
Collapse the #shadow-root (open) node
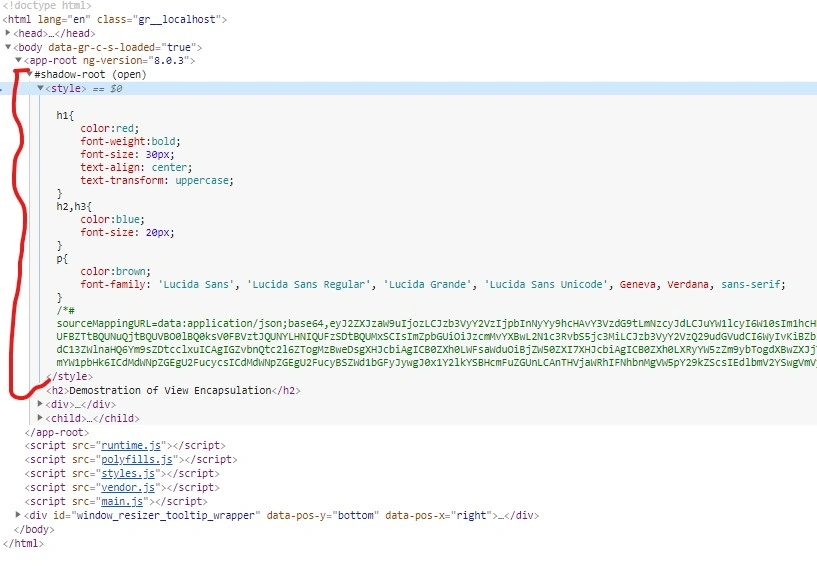(30, 73)
